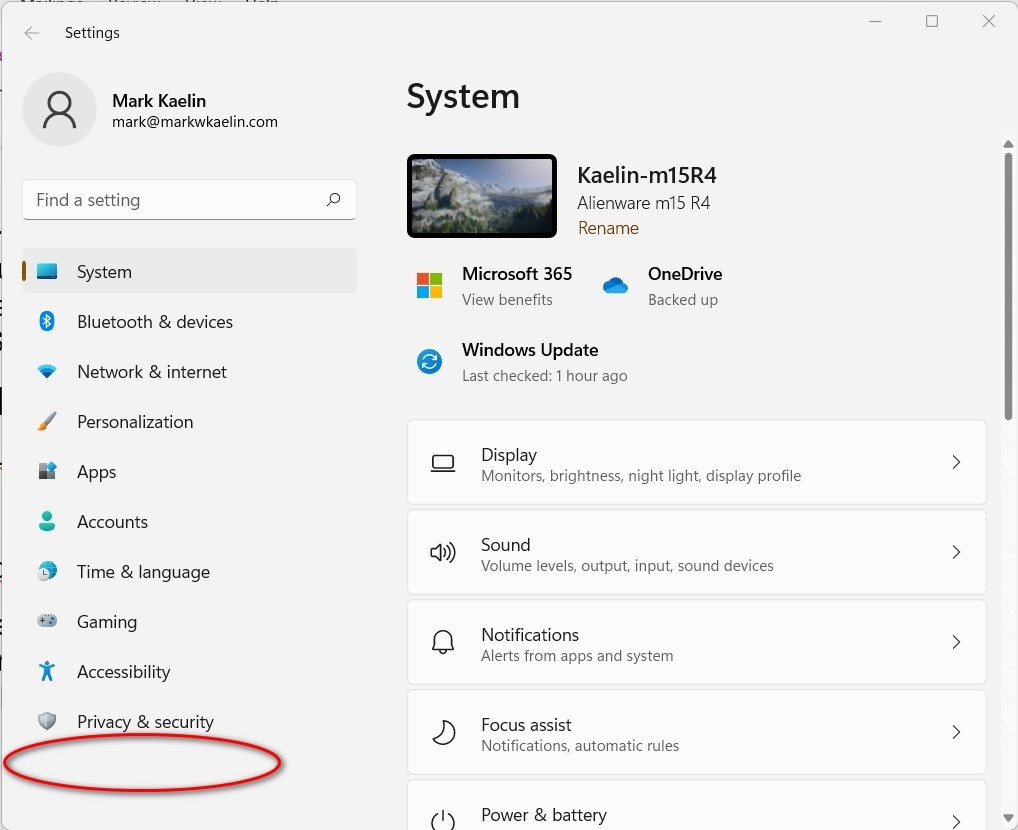Click the Gaming controller icon

pos(47,621)
